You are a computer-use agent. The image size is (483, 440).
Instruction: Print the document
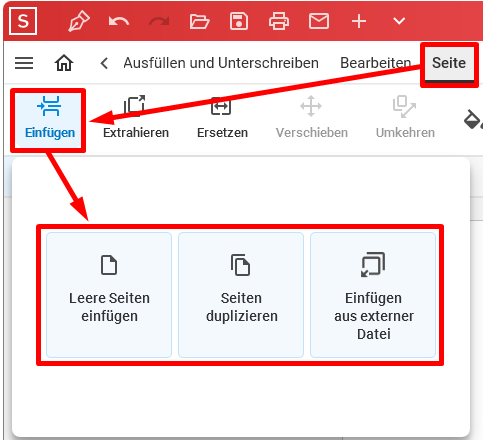click(x=279, y=21)
